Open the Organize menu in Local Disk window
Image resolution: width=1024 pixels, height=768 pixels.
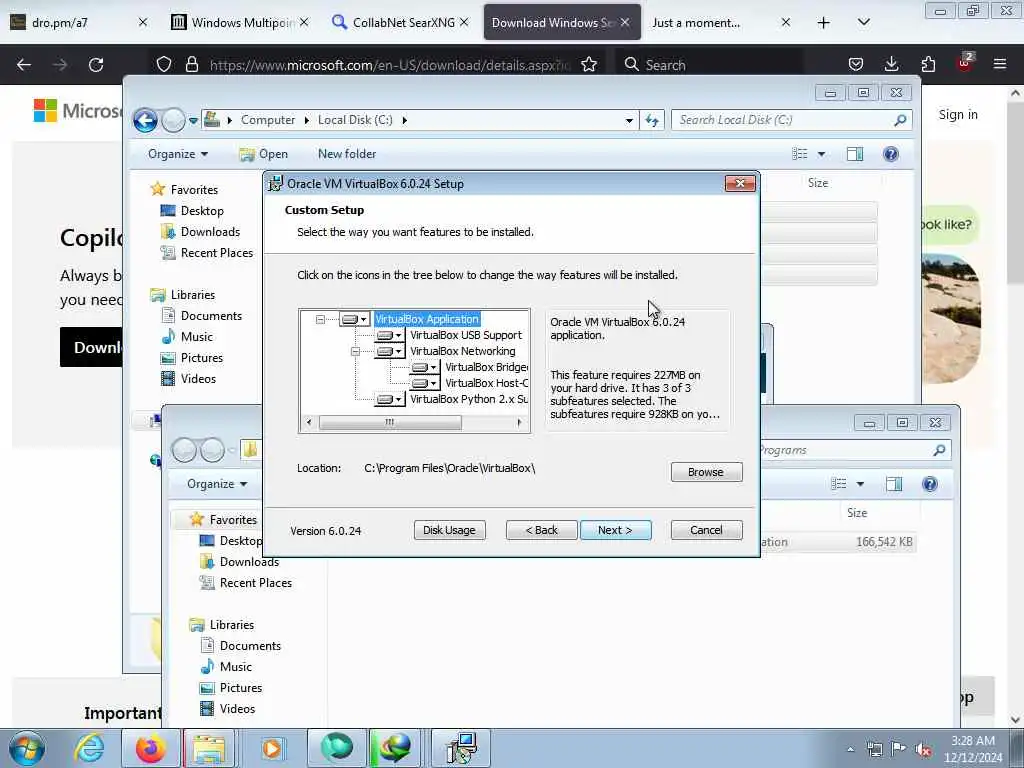click(x=178, y=154)
